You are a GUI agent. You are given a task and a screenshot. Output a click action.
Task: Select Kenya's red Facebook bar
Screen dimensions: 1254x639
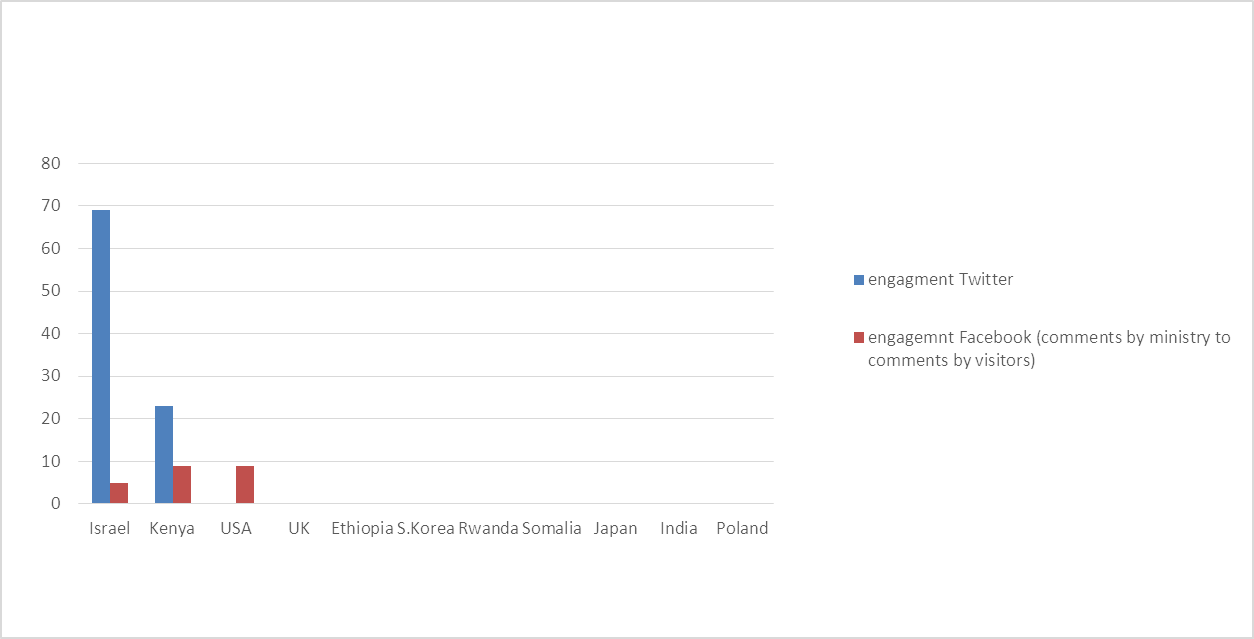[182, 485]
